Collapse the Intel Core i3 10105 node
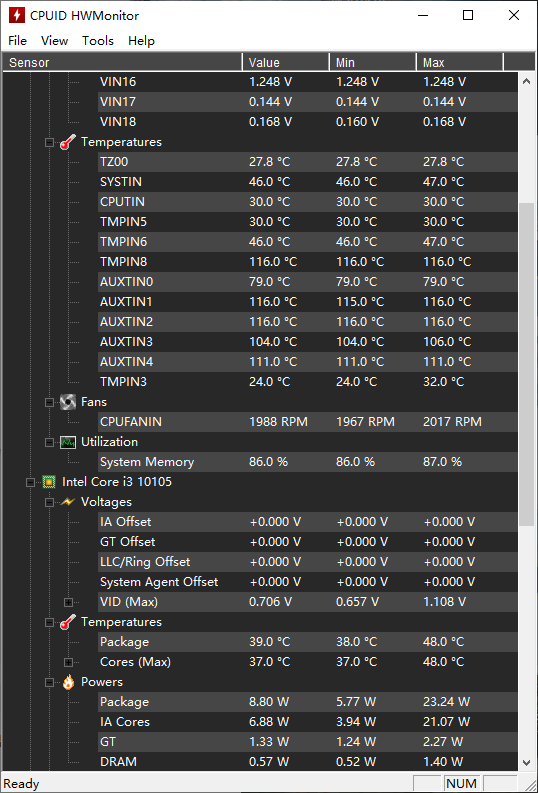Screen dimensions: 538x793 (30, 482)
